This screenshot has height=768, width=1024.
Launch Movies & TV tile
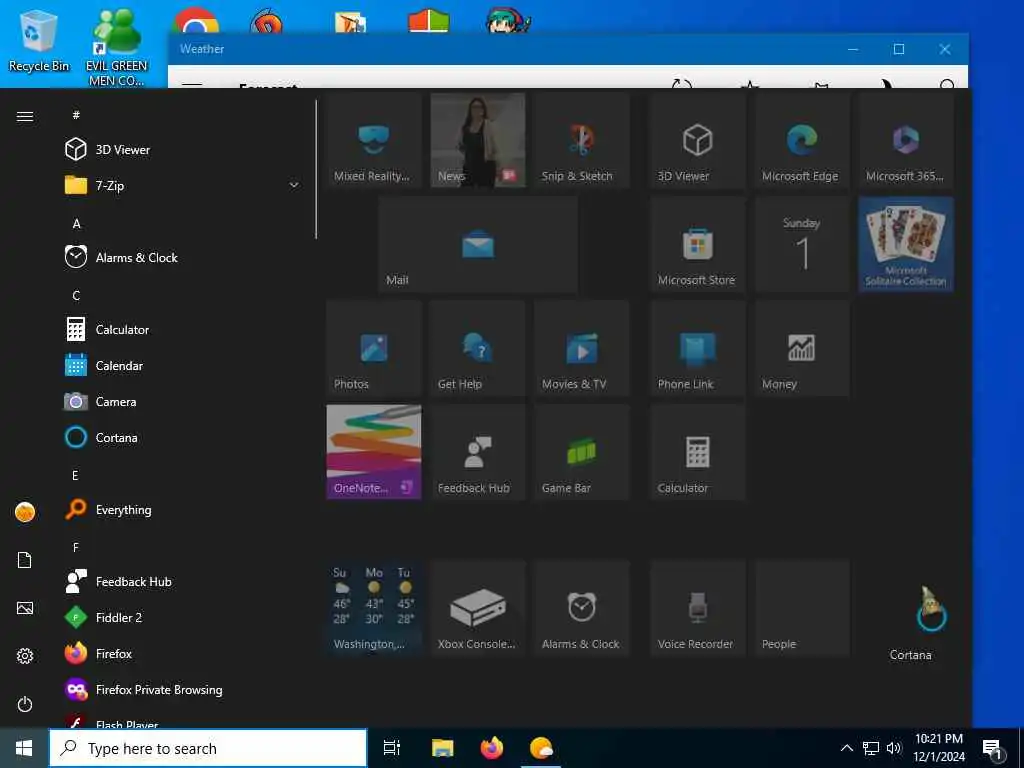tap(582, 348)
